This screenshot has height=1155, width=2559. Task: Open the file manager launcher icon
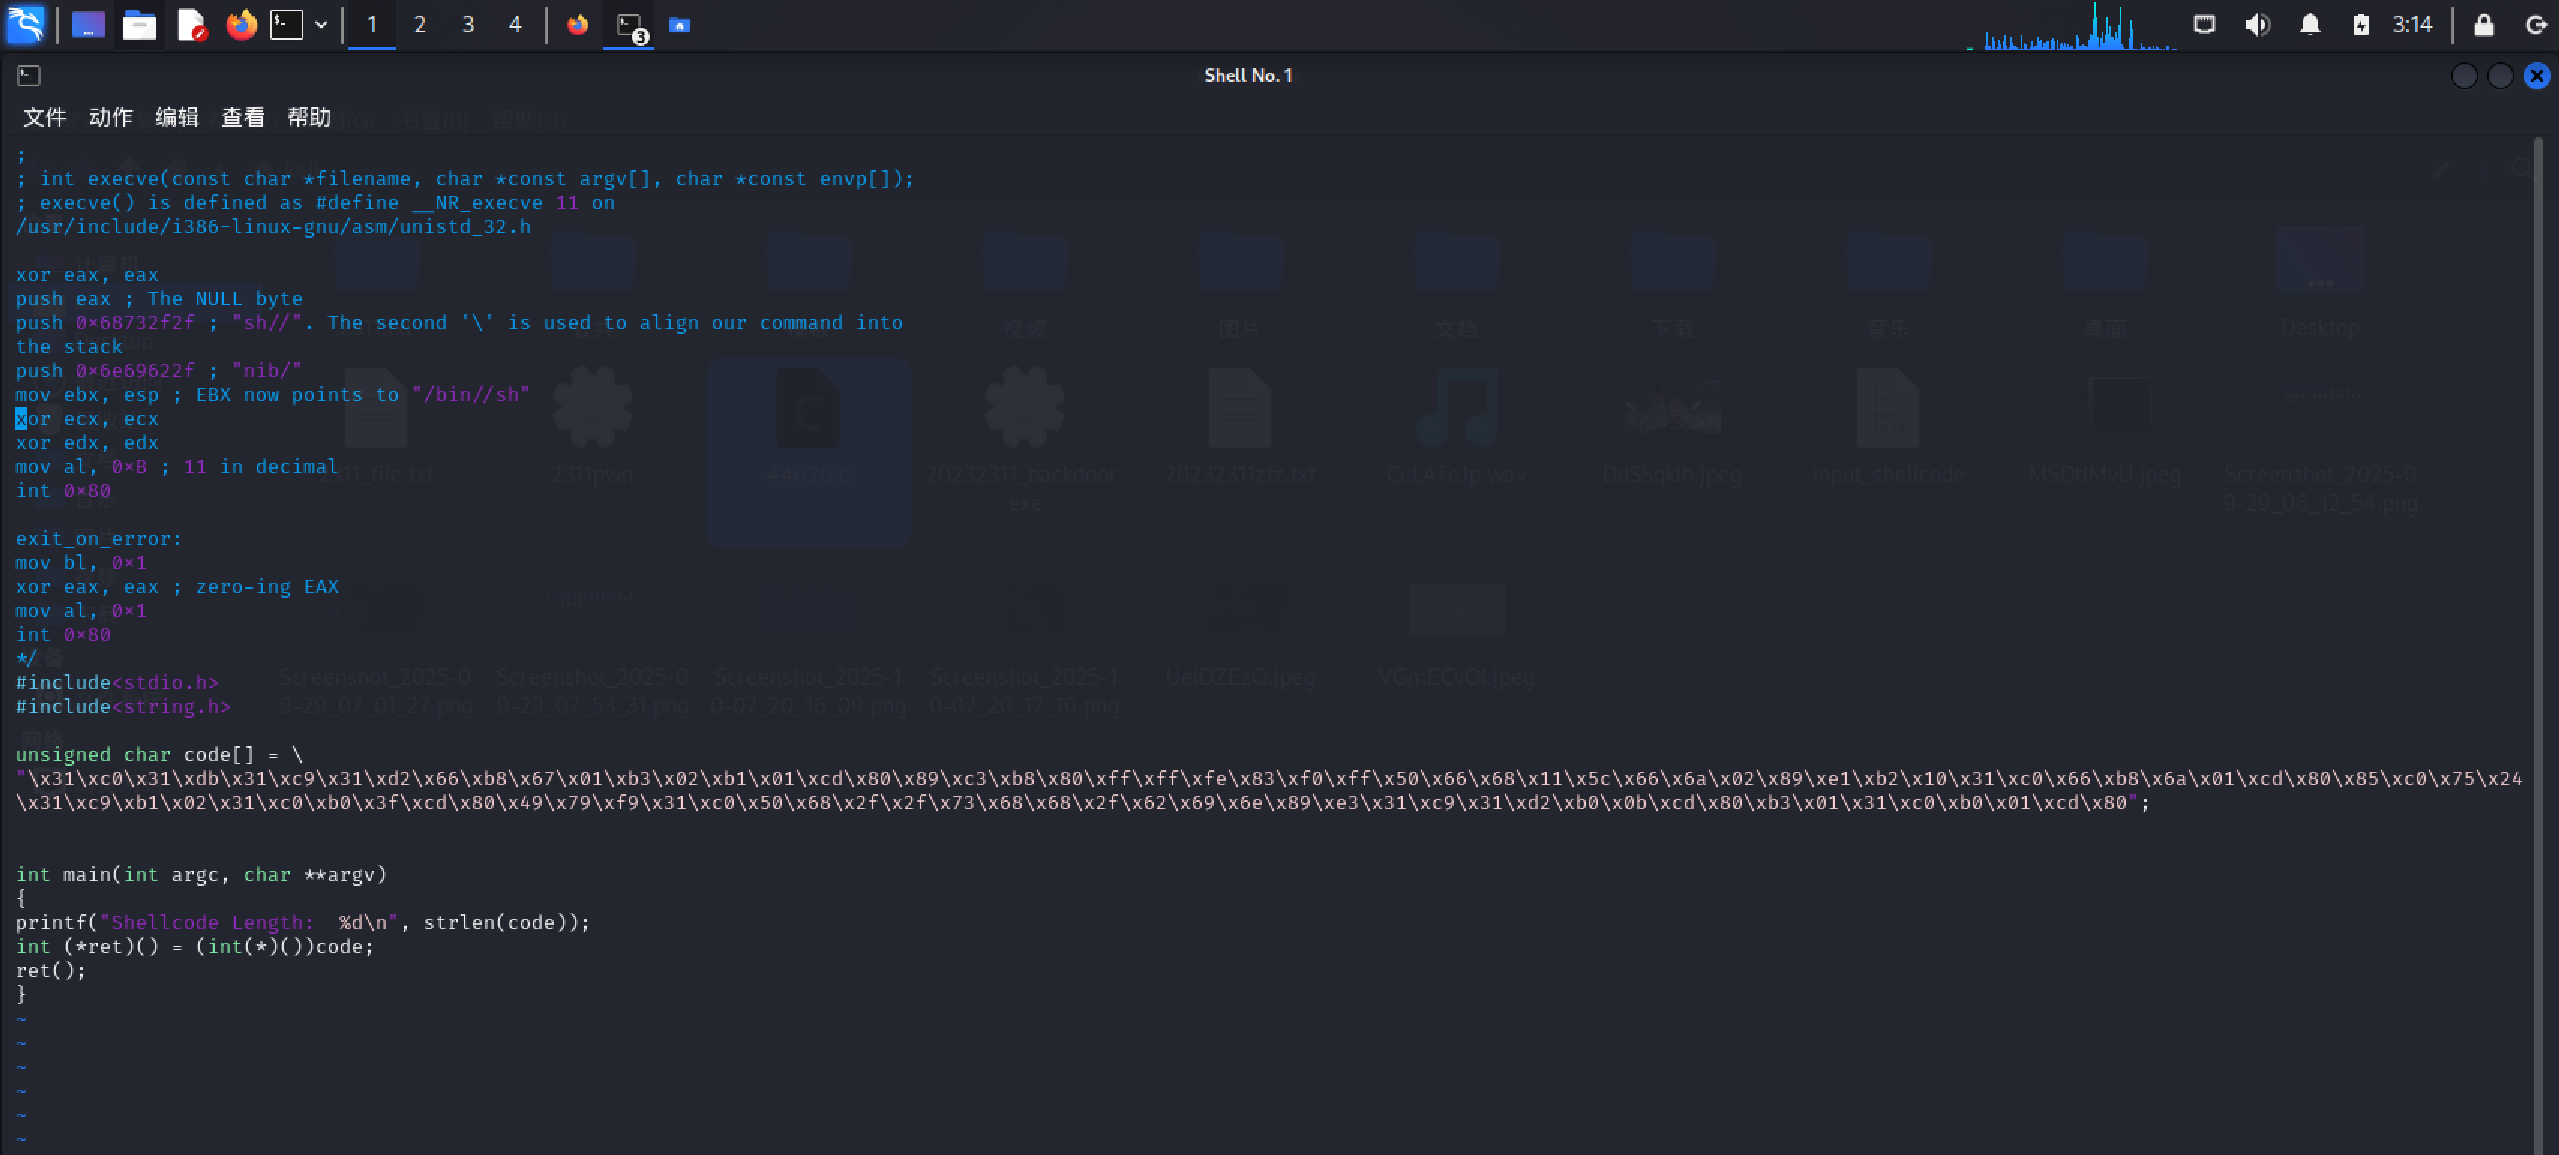[139, 24]
